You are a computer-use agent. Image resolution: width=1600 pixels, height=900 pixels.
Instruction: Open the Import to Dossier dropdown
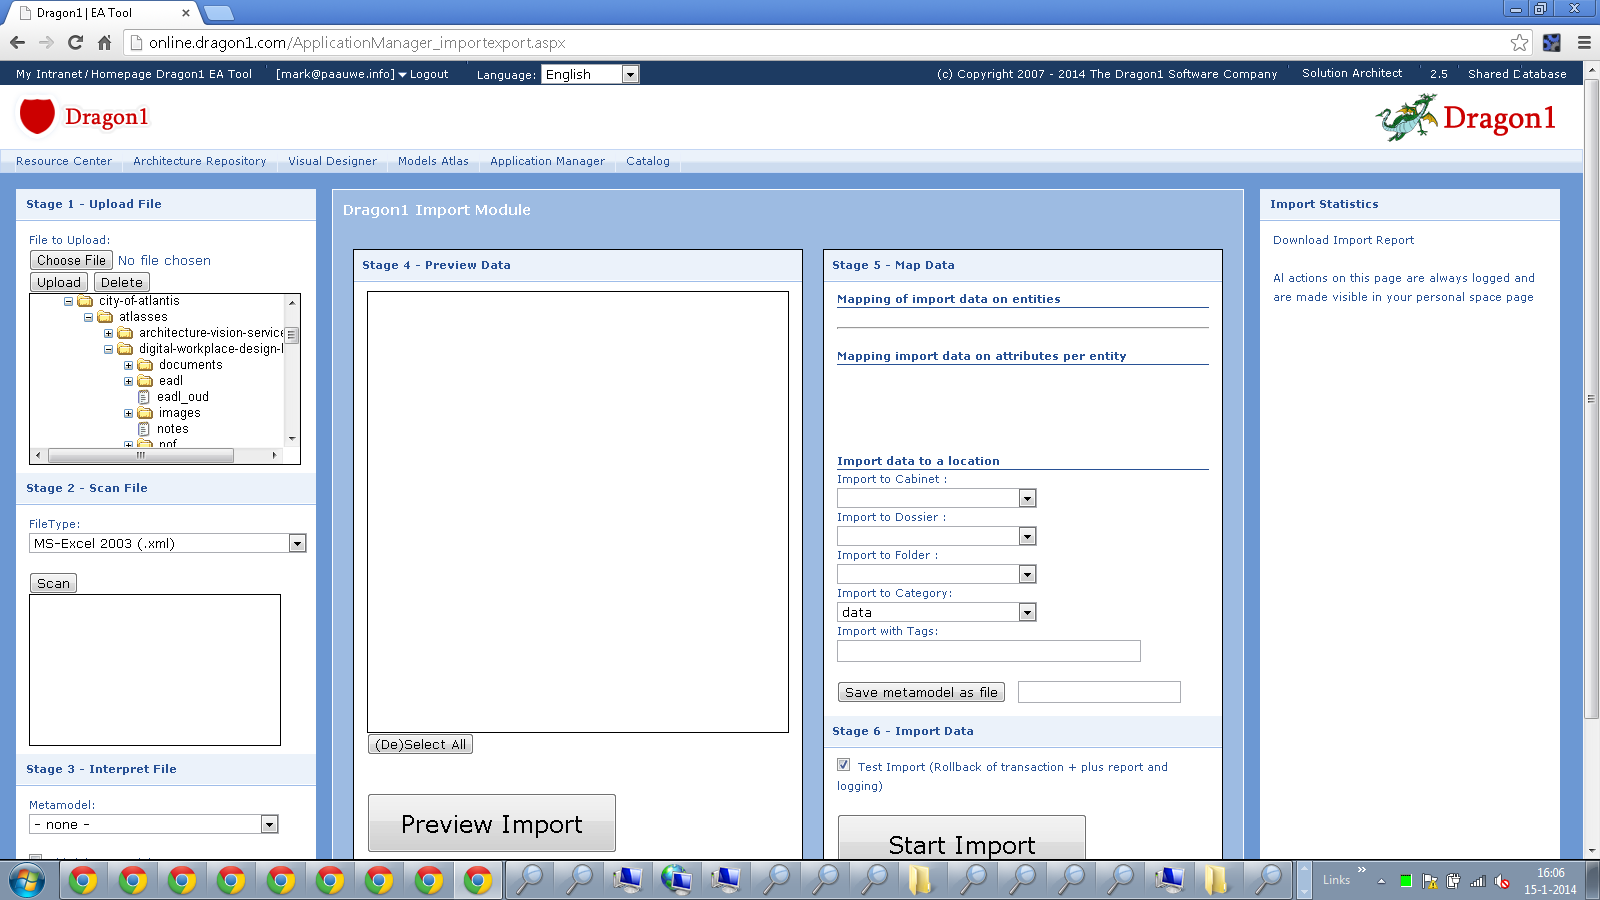tap(937, 536)
